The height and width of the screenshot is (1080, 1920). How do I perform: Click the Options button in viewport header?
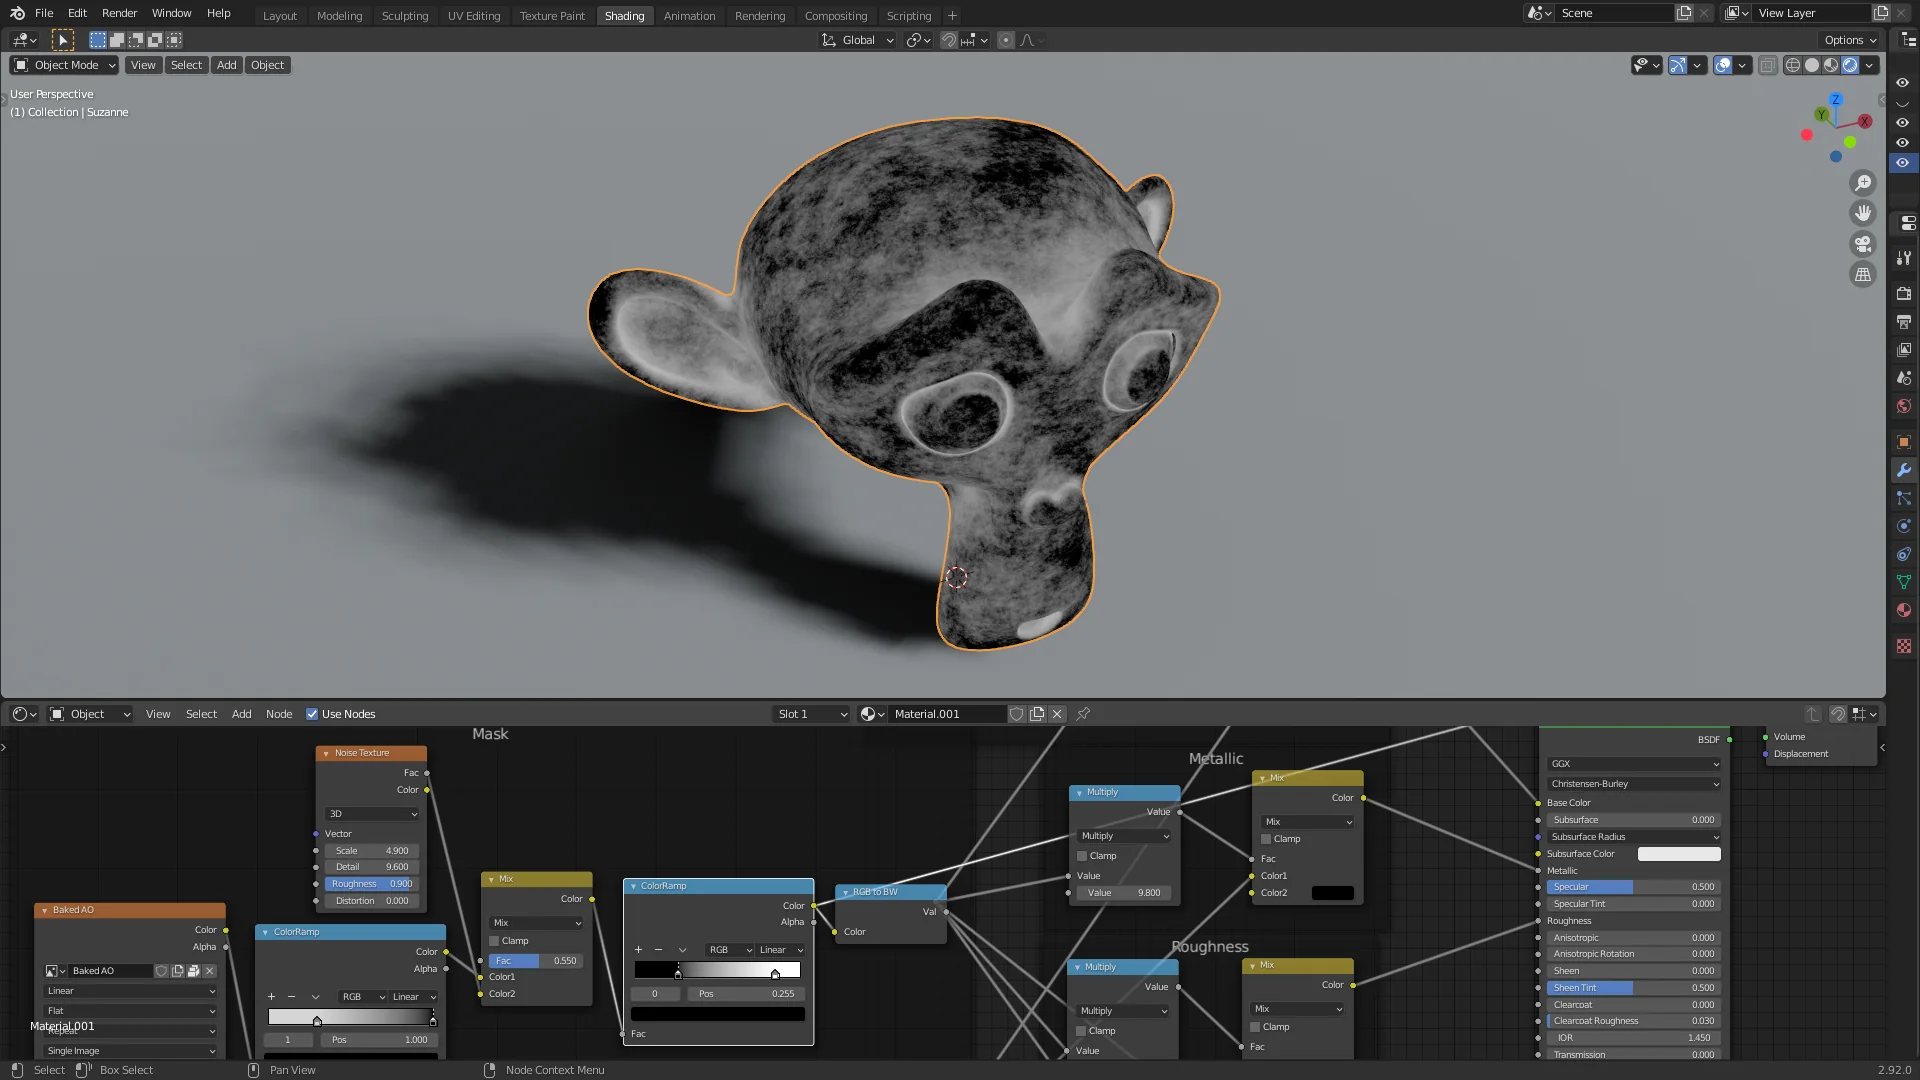[x=1849, y=40]
